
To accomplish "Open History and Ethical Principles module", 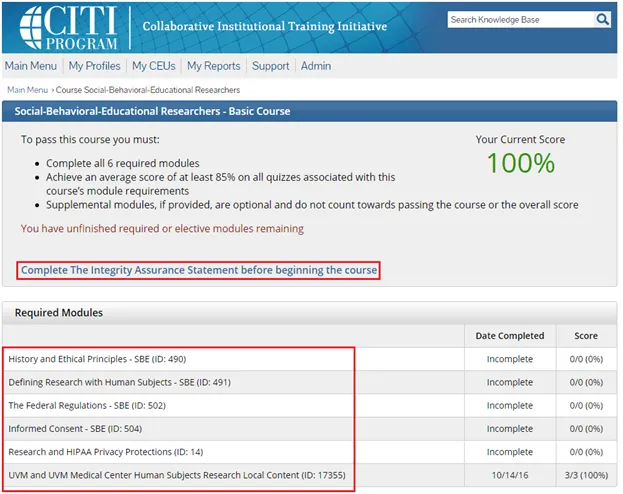I will (97, 359).
